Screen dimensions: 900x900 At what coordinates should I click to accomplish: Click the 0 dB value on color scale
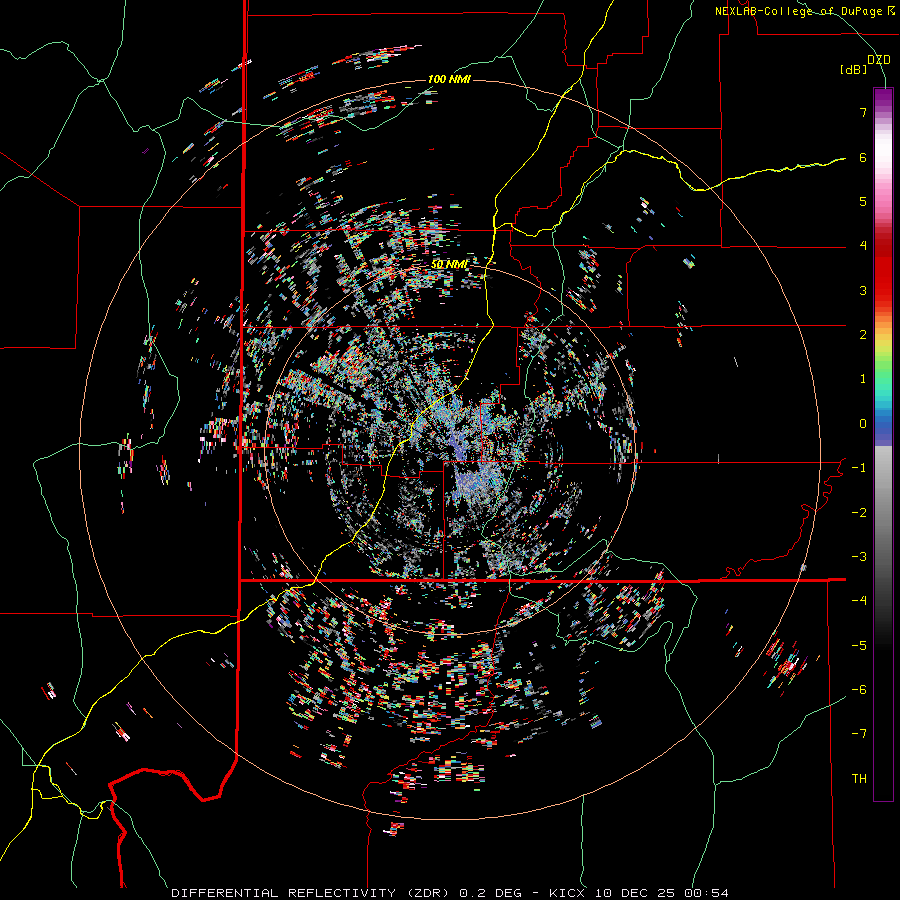[863, 424]
